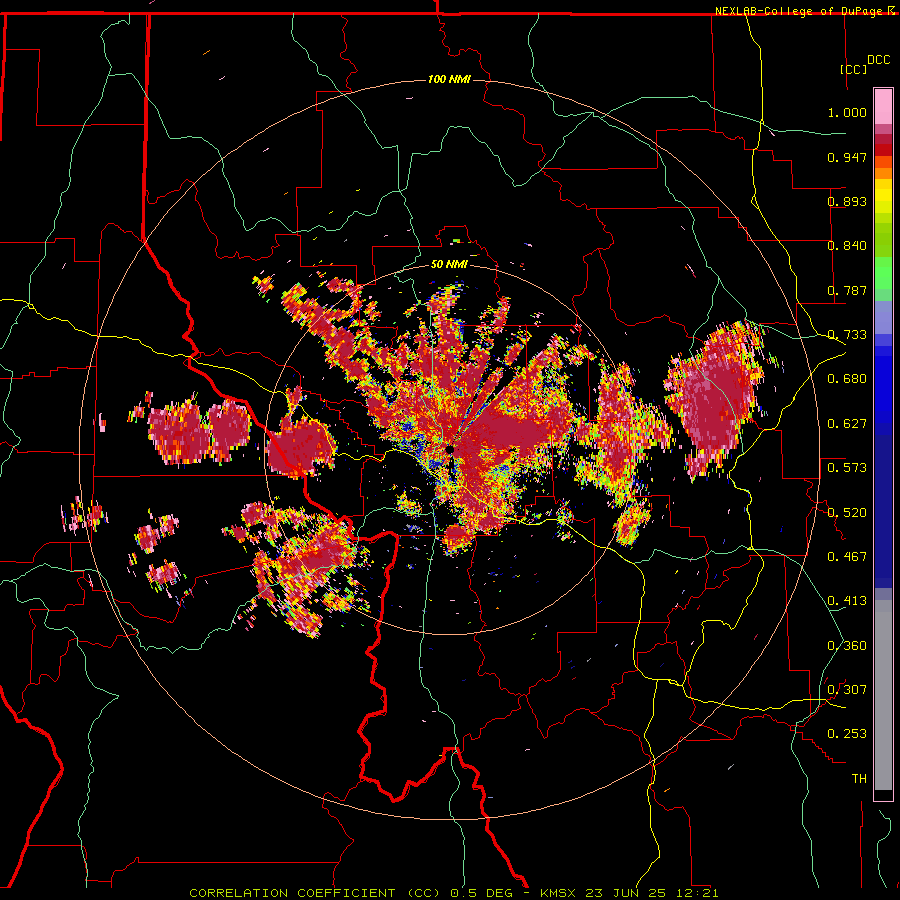Click the 0.787 color scale value
900x900 pixels.
[847, 290]
